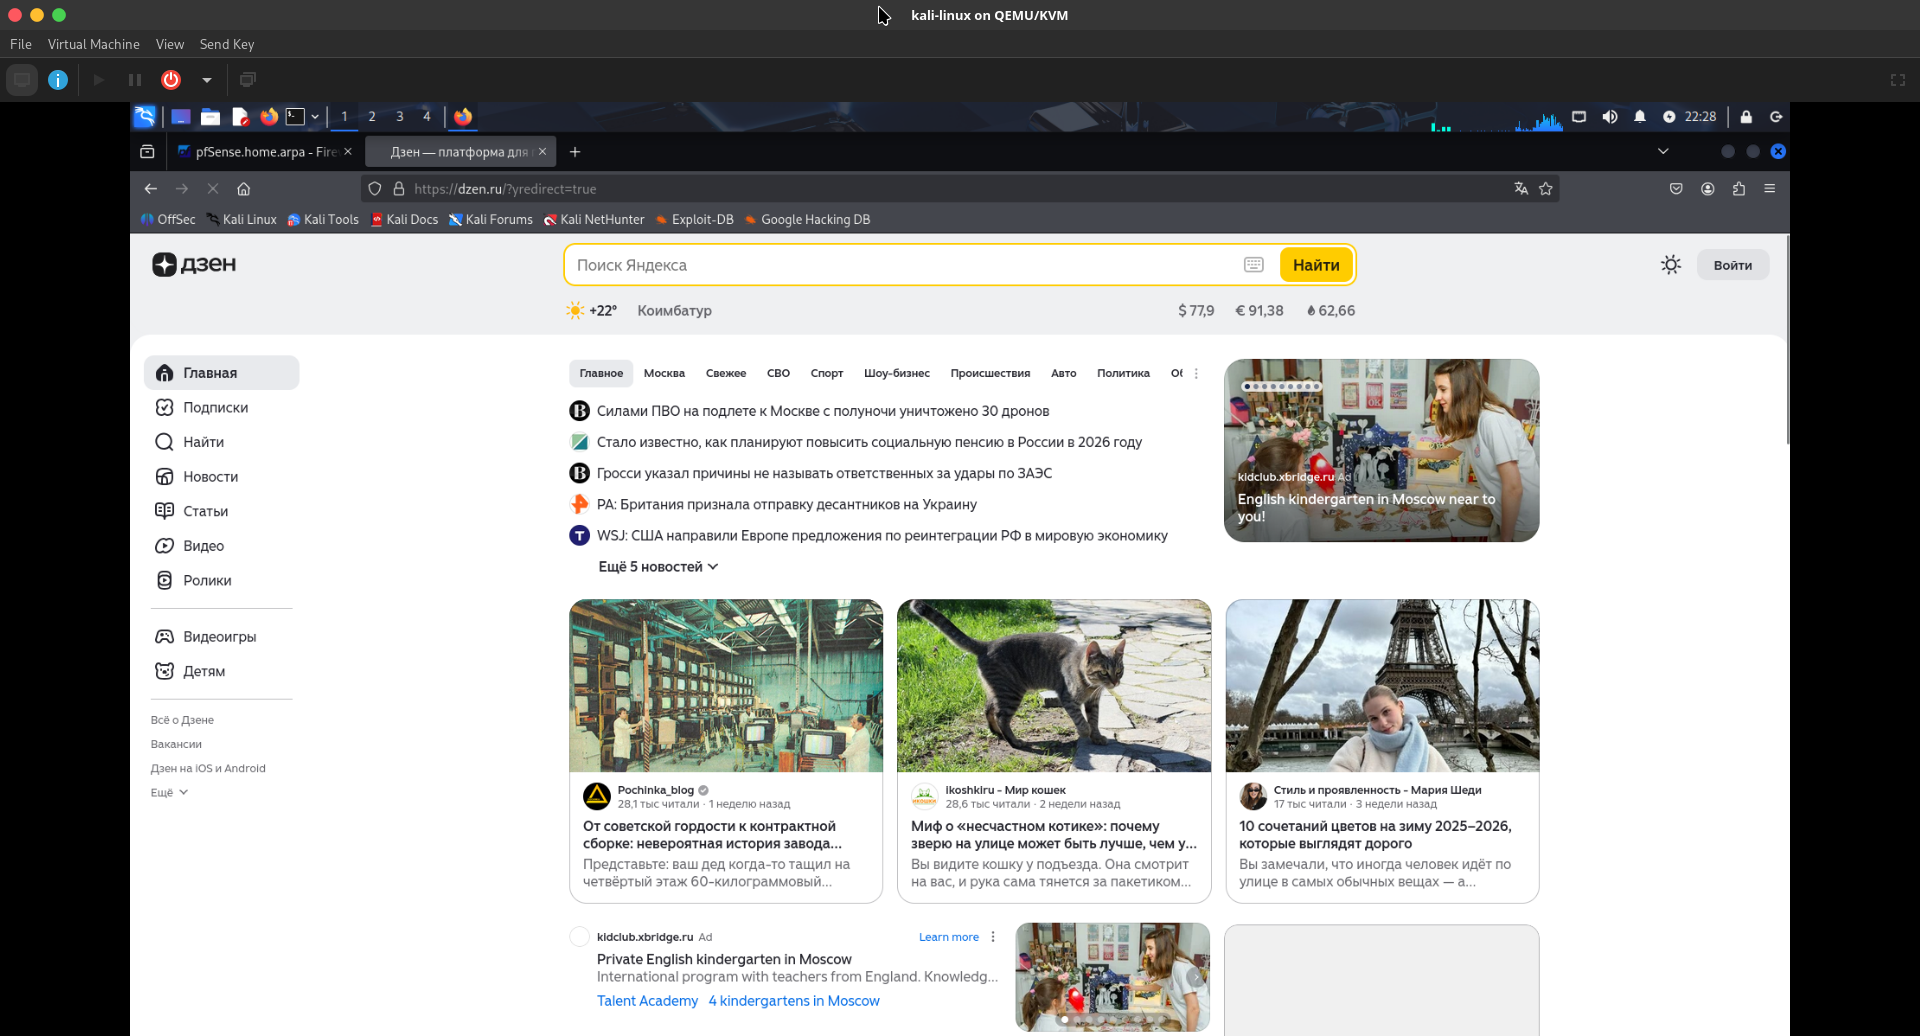Click the VM power button icon
The image size is (1920, 1036).
point(171,80)
